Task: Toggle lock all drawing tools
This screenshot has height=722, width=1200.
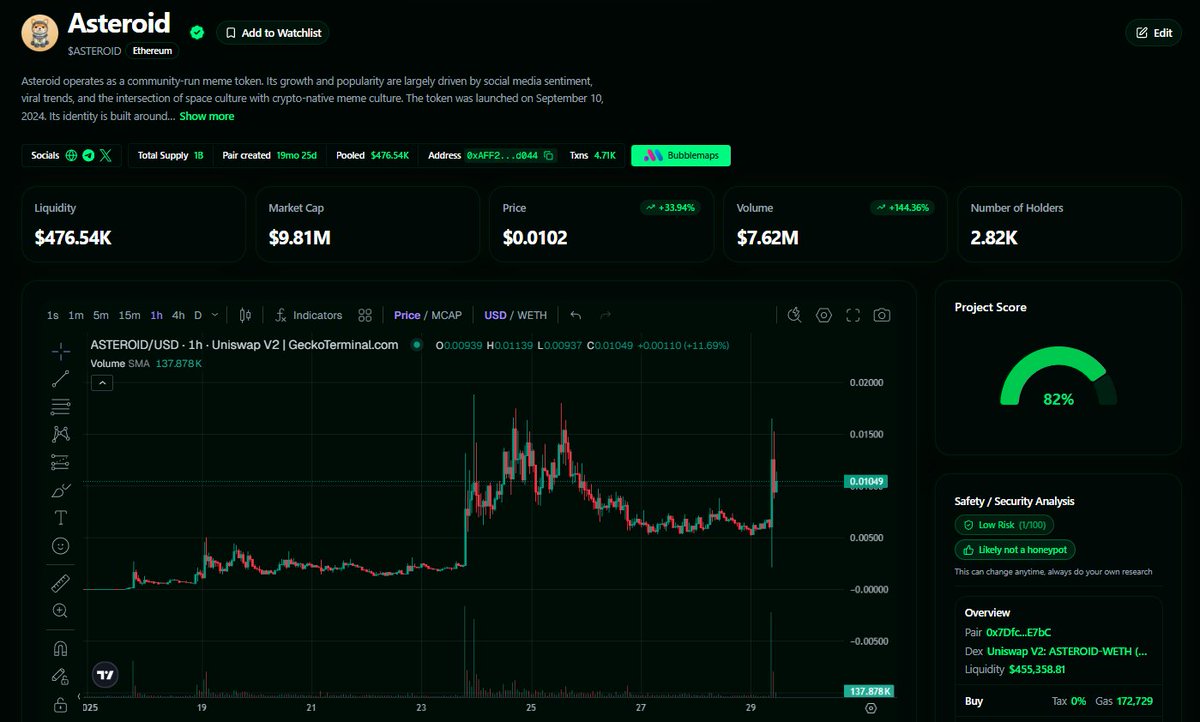Action: [x=61, y=703]
